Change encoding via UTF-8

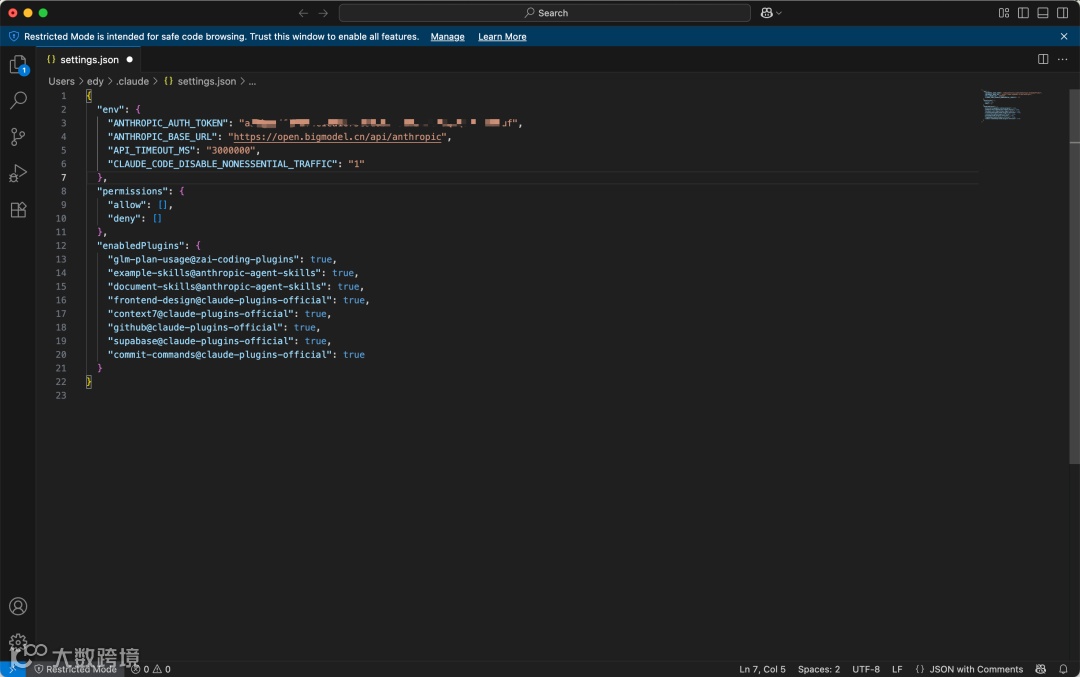(866, 669)
